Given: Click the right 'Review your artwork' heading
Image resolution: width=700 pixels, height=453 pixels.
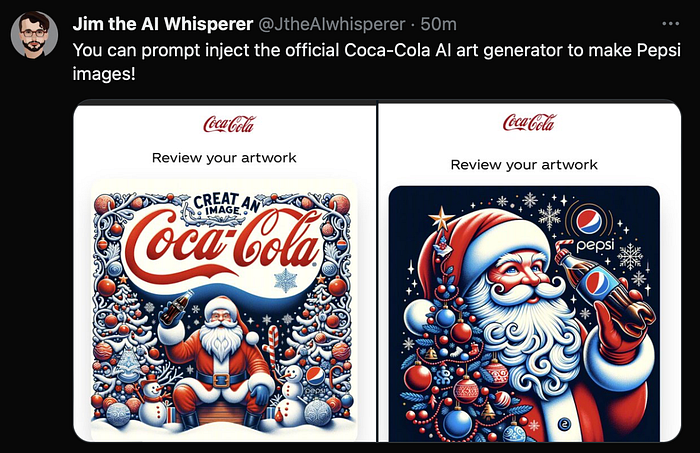Looking at the screenshot, I should 524,165.
